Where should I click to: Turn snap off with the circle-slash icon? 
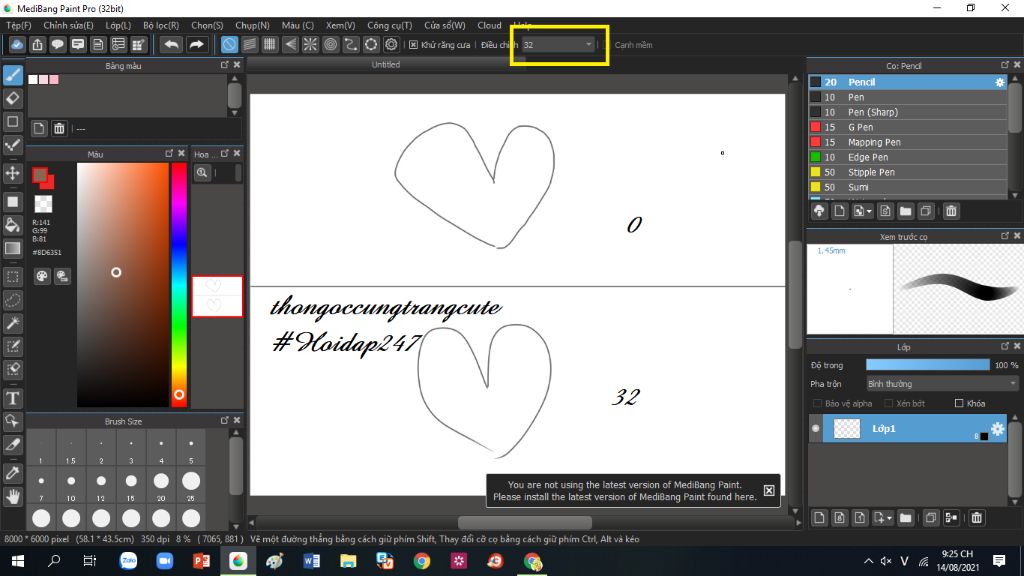click(x=229, y=44)
